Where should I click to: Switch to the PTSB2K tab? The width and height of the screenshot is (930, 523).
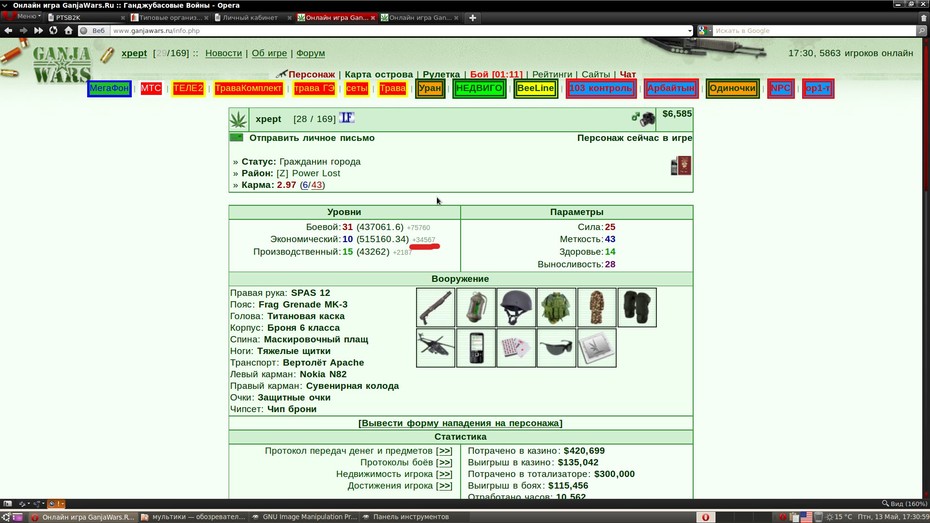(x=85, y=18)
